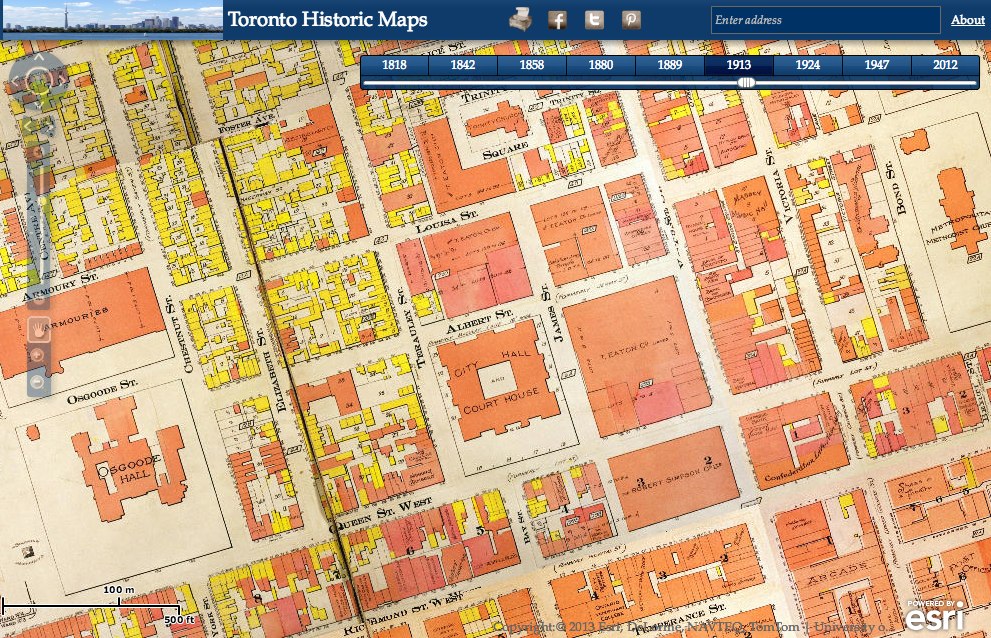The width and height of the screenshot is (991, 638).
Task: Click the year timeline slider handle
Action: [746, 82]
